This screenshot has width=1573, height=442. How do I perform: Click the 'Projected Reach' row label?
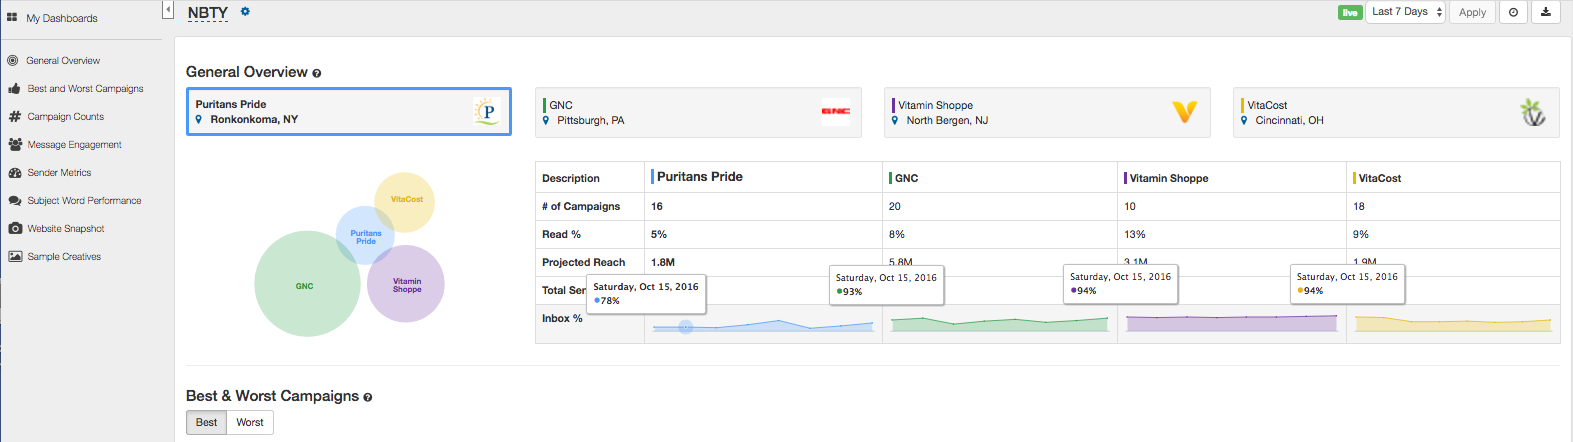(583, 263)
